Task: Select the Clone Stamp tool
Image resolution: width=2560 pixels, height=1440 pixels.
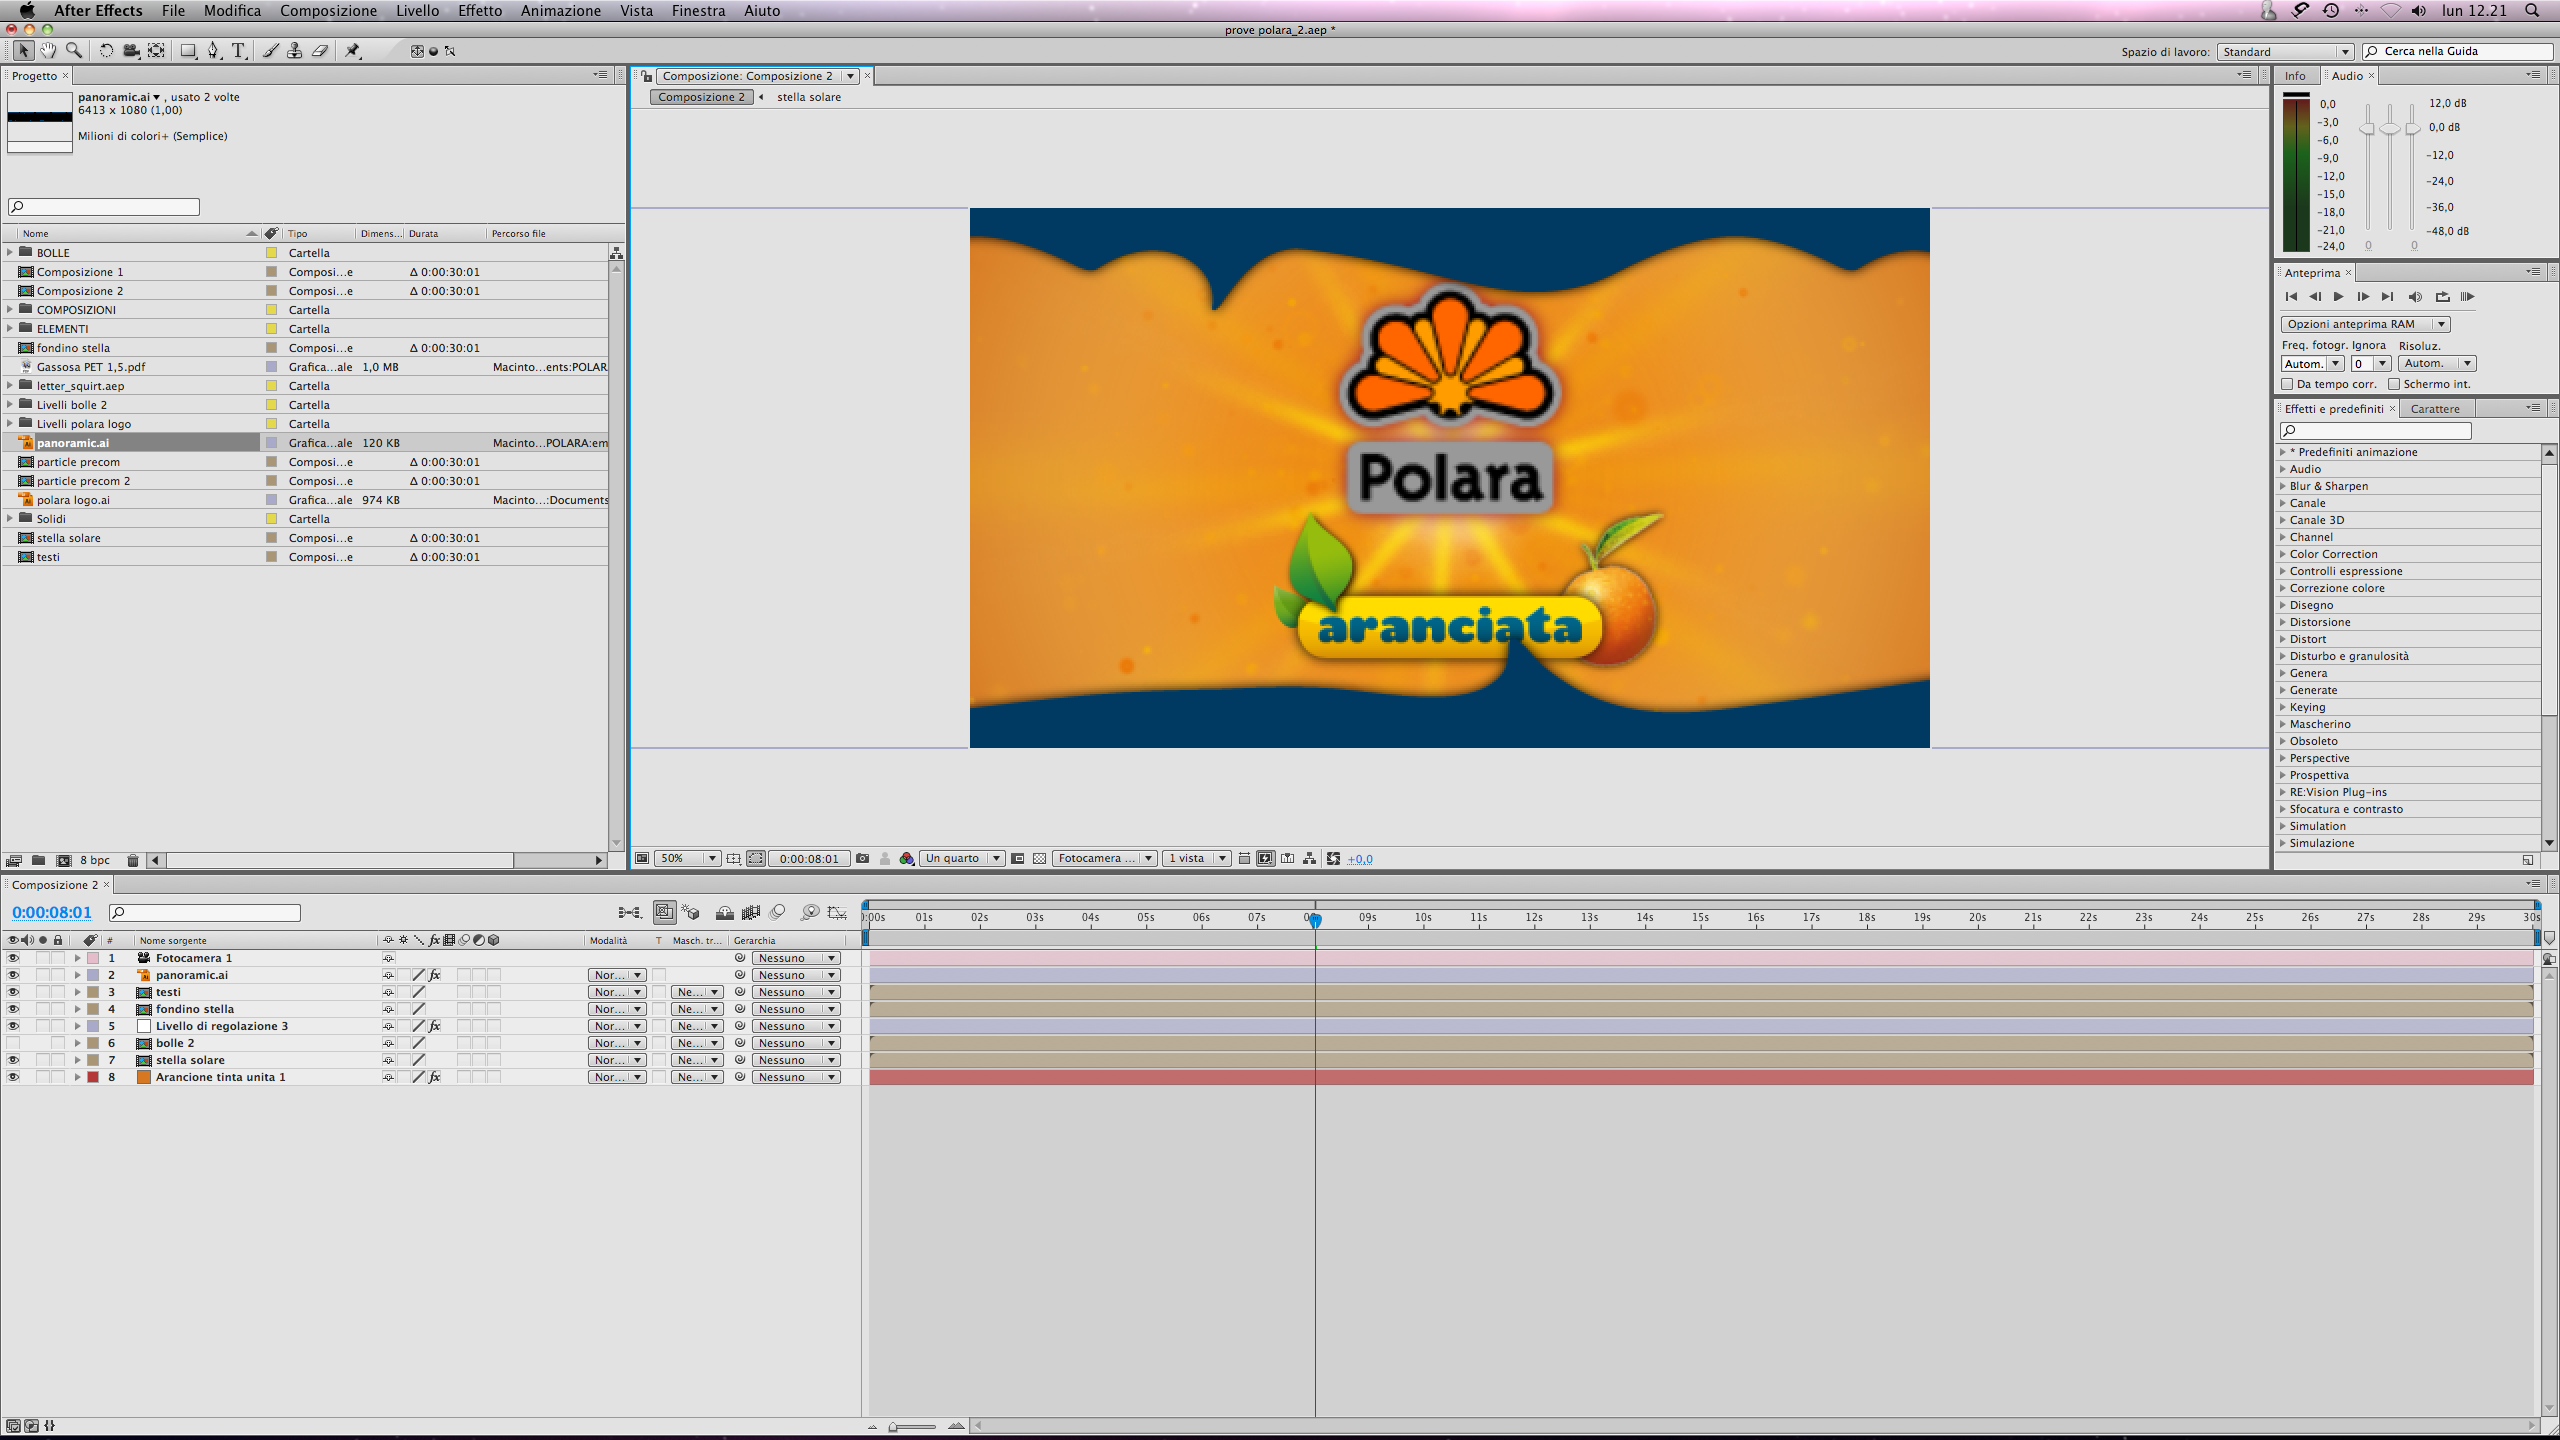Action: coord(295,51)
